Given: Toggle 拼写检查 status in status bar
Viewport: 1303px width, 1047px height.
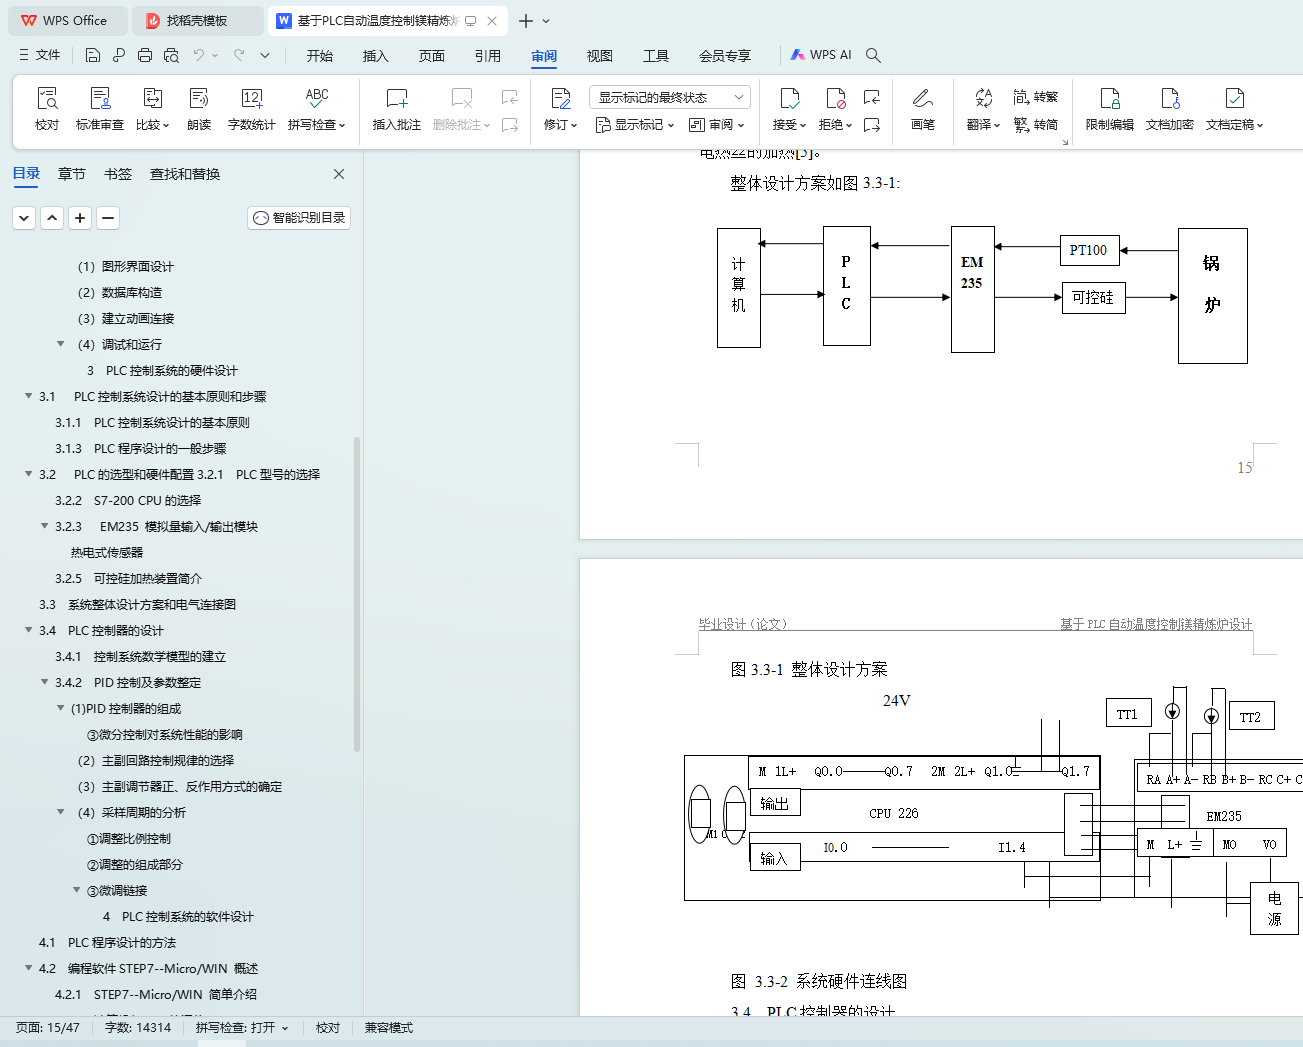Looking at the screenshot, I should point(242,1028).
